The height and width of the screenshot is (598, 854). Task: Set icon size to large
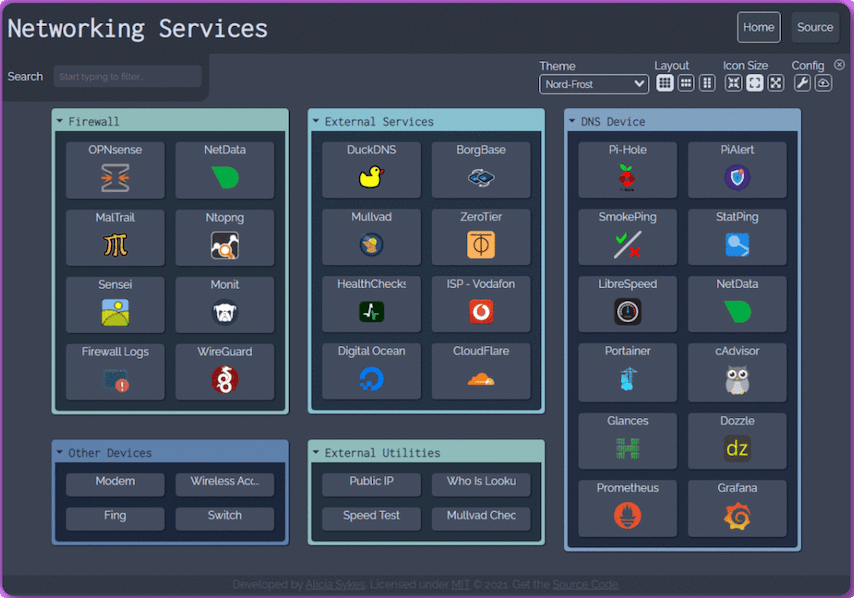(x=776, y=83)
